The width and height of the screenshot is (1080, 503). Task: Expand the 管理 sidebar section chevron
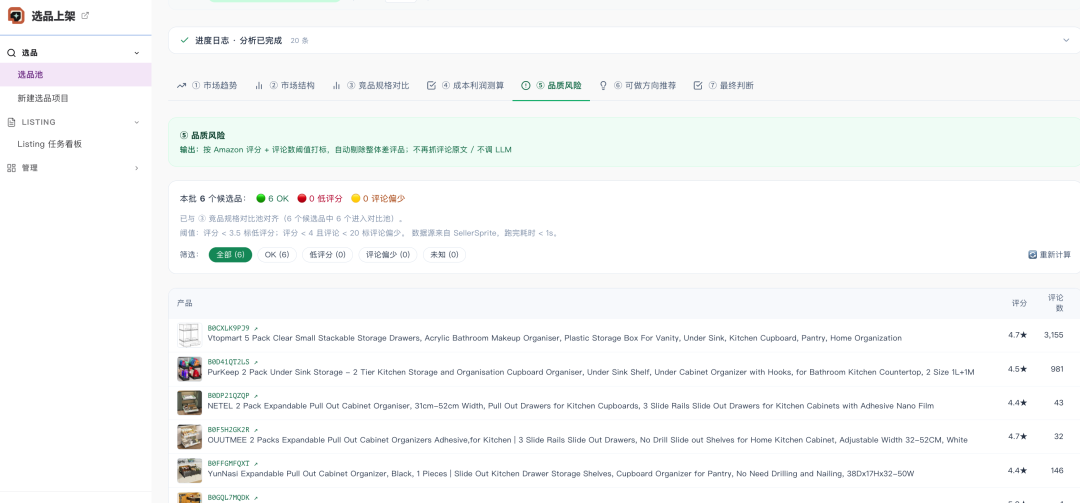(136, 167)
